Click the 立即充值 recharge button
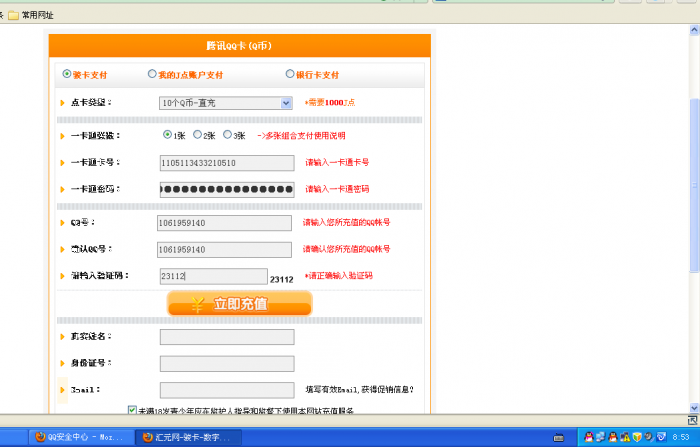The width and height of the screenshot is (700, 447). 240,304
